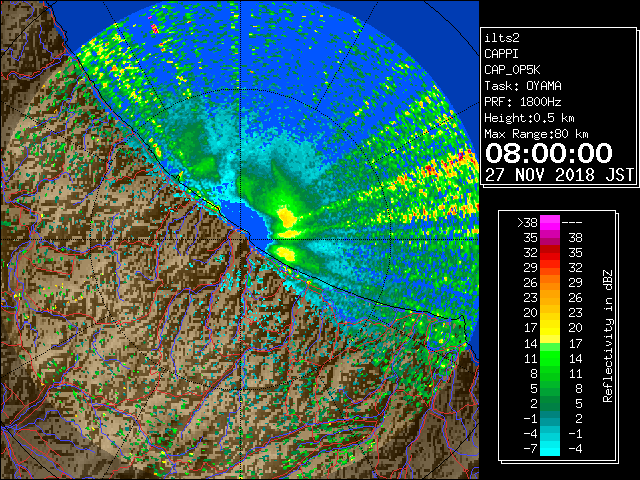Click the yellow echo cell north of radar center

point(287,218)
